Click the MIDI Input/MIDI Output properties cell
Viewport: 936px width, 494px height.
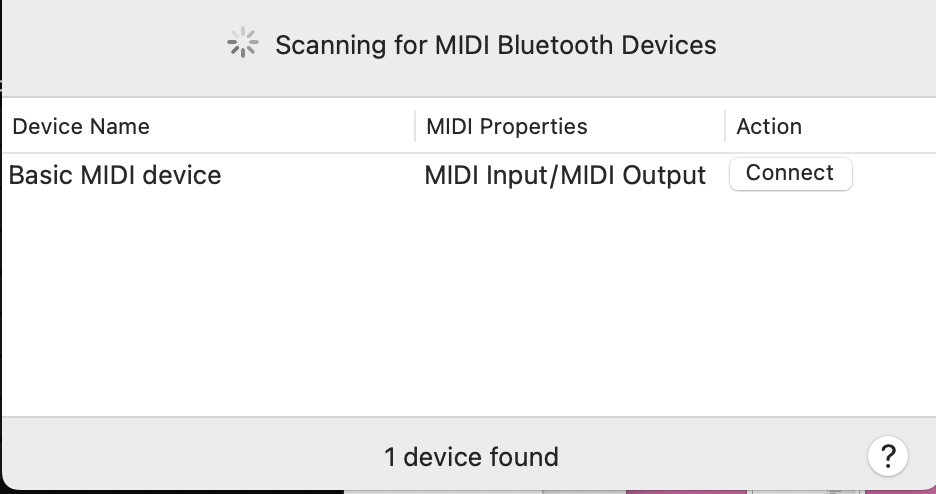(565, 176)
